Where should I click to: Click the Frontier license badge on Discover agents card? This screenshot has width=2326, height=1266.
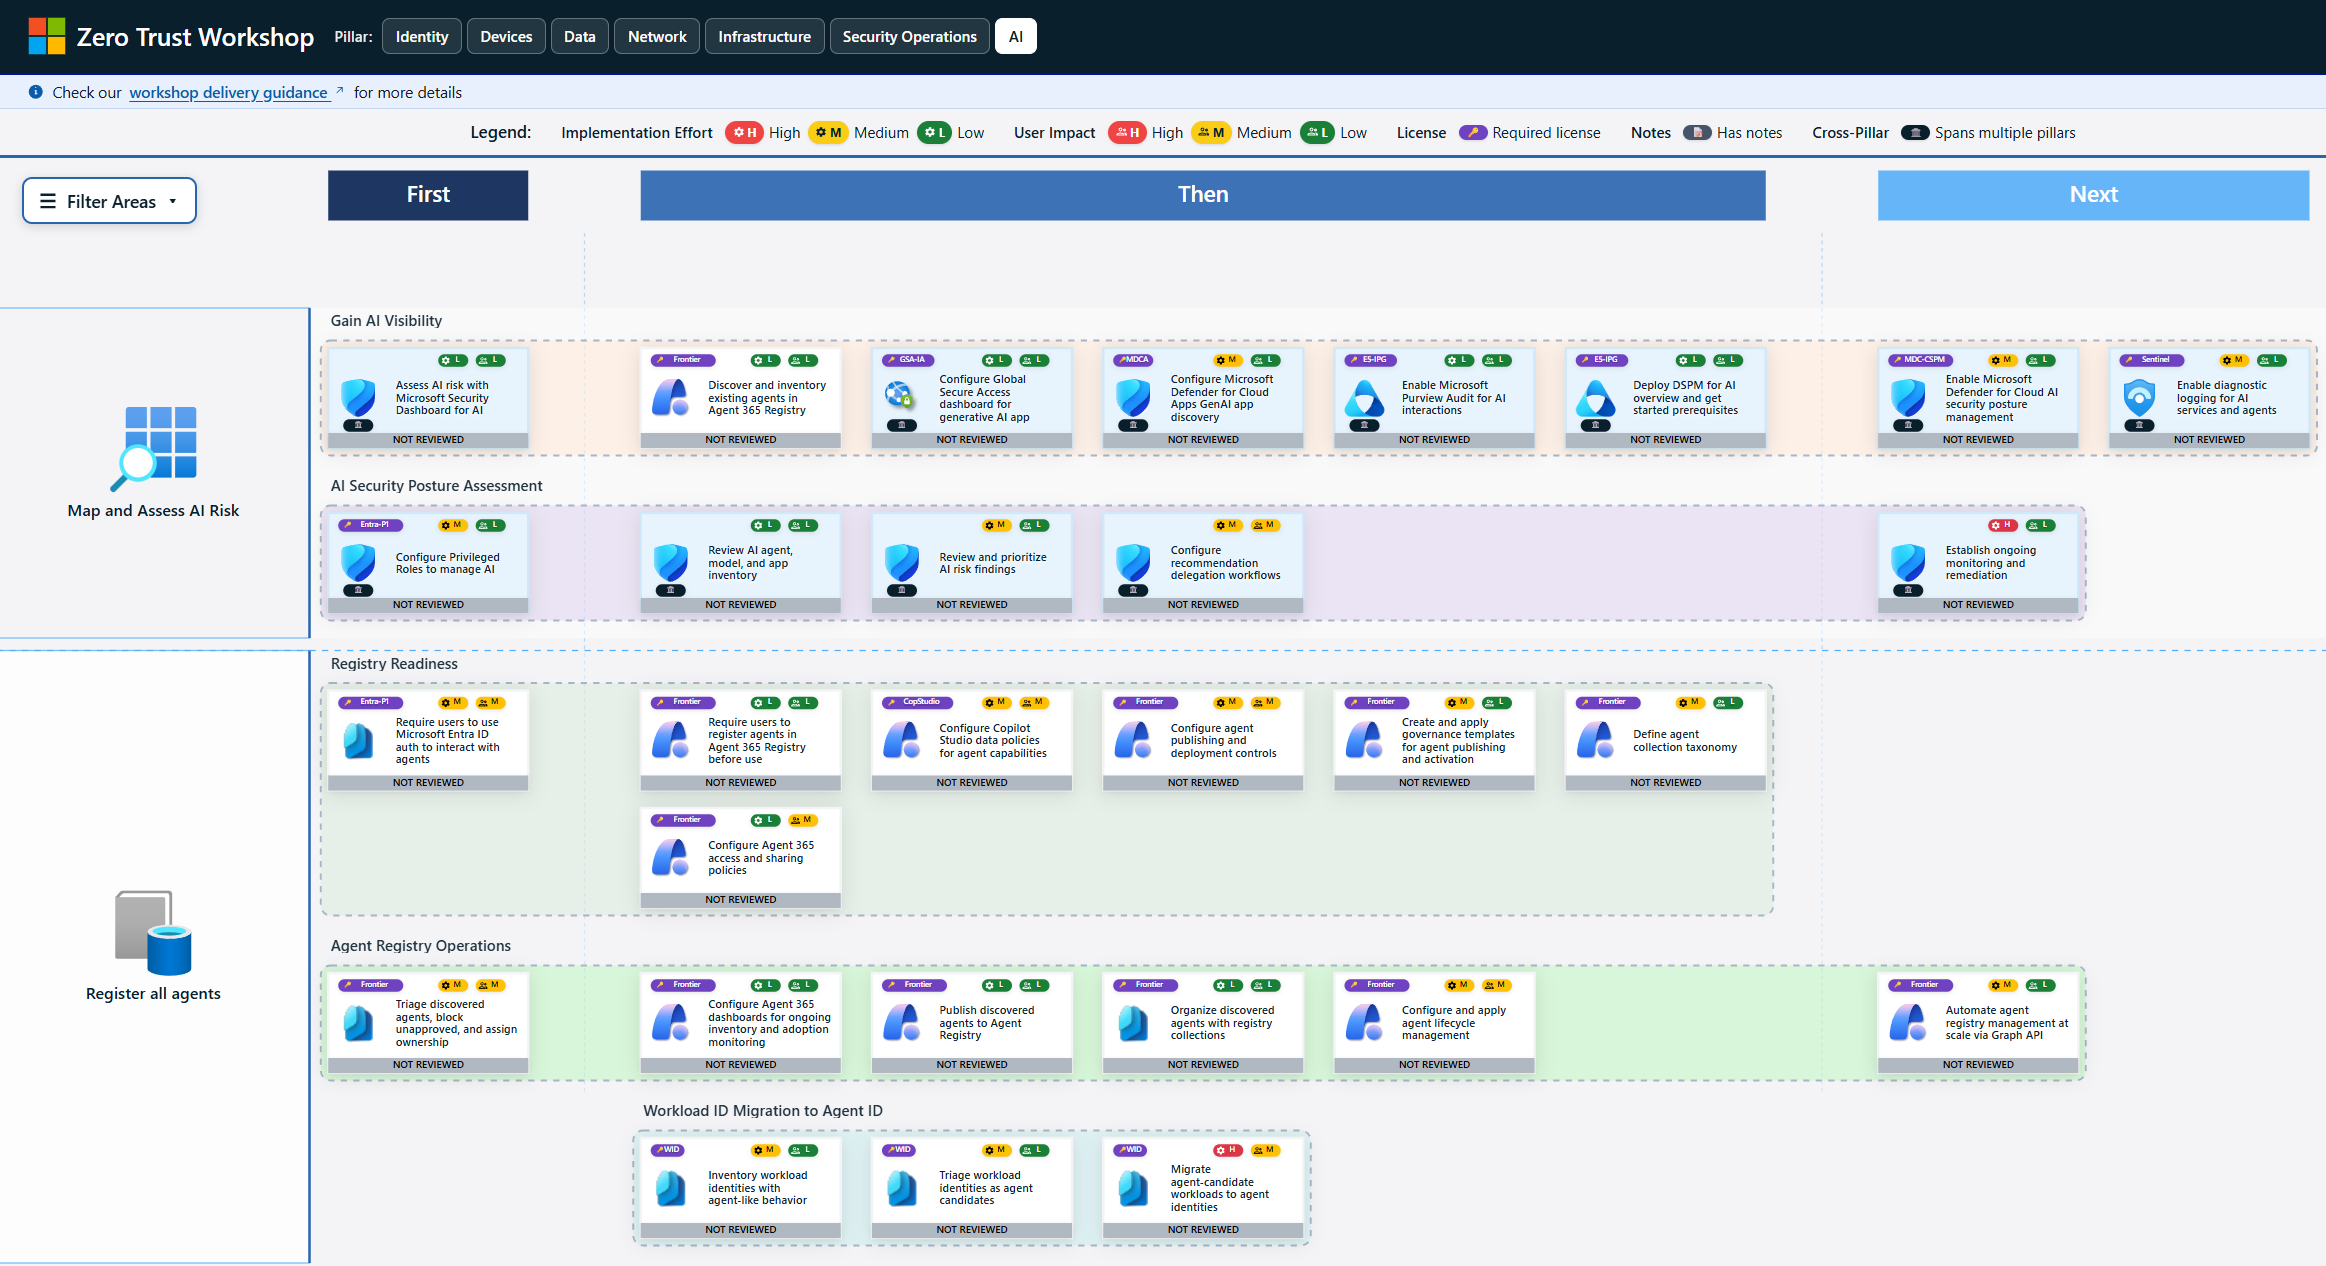click(683, 360)
